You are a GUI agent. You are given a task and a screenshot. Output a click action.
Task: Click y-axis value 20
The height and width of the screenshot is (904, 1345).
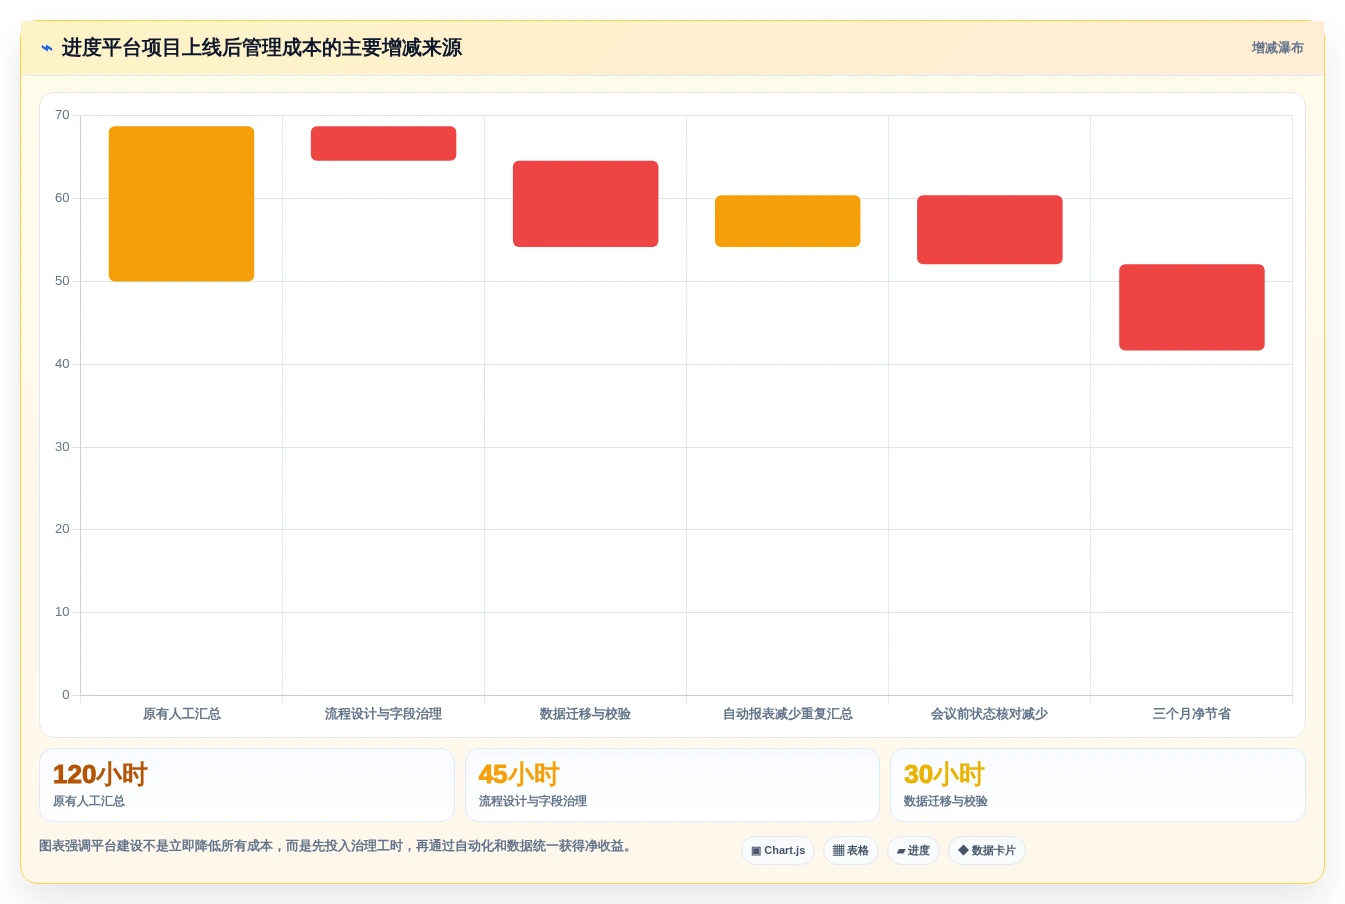[62, 529]
